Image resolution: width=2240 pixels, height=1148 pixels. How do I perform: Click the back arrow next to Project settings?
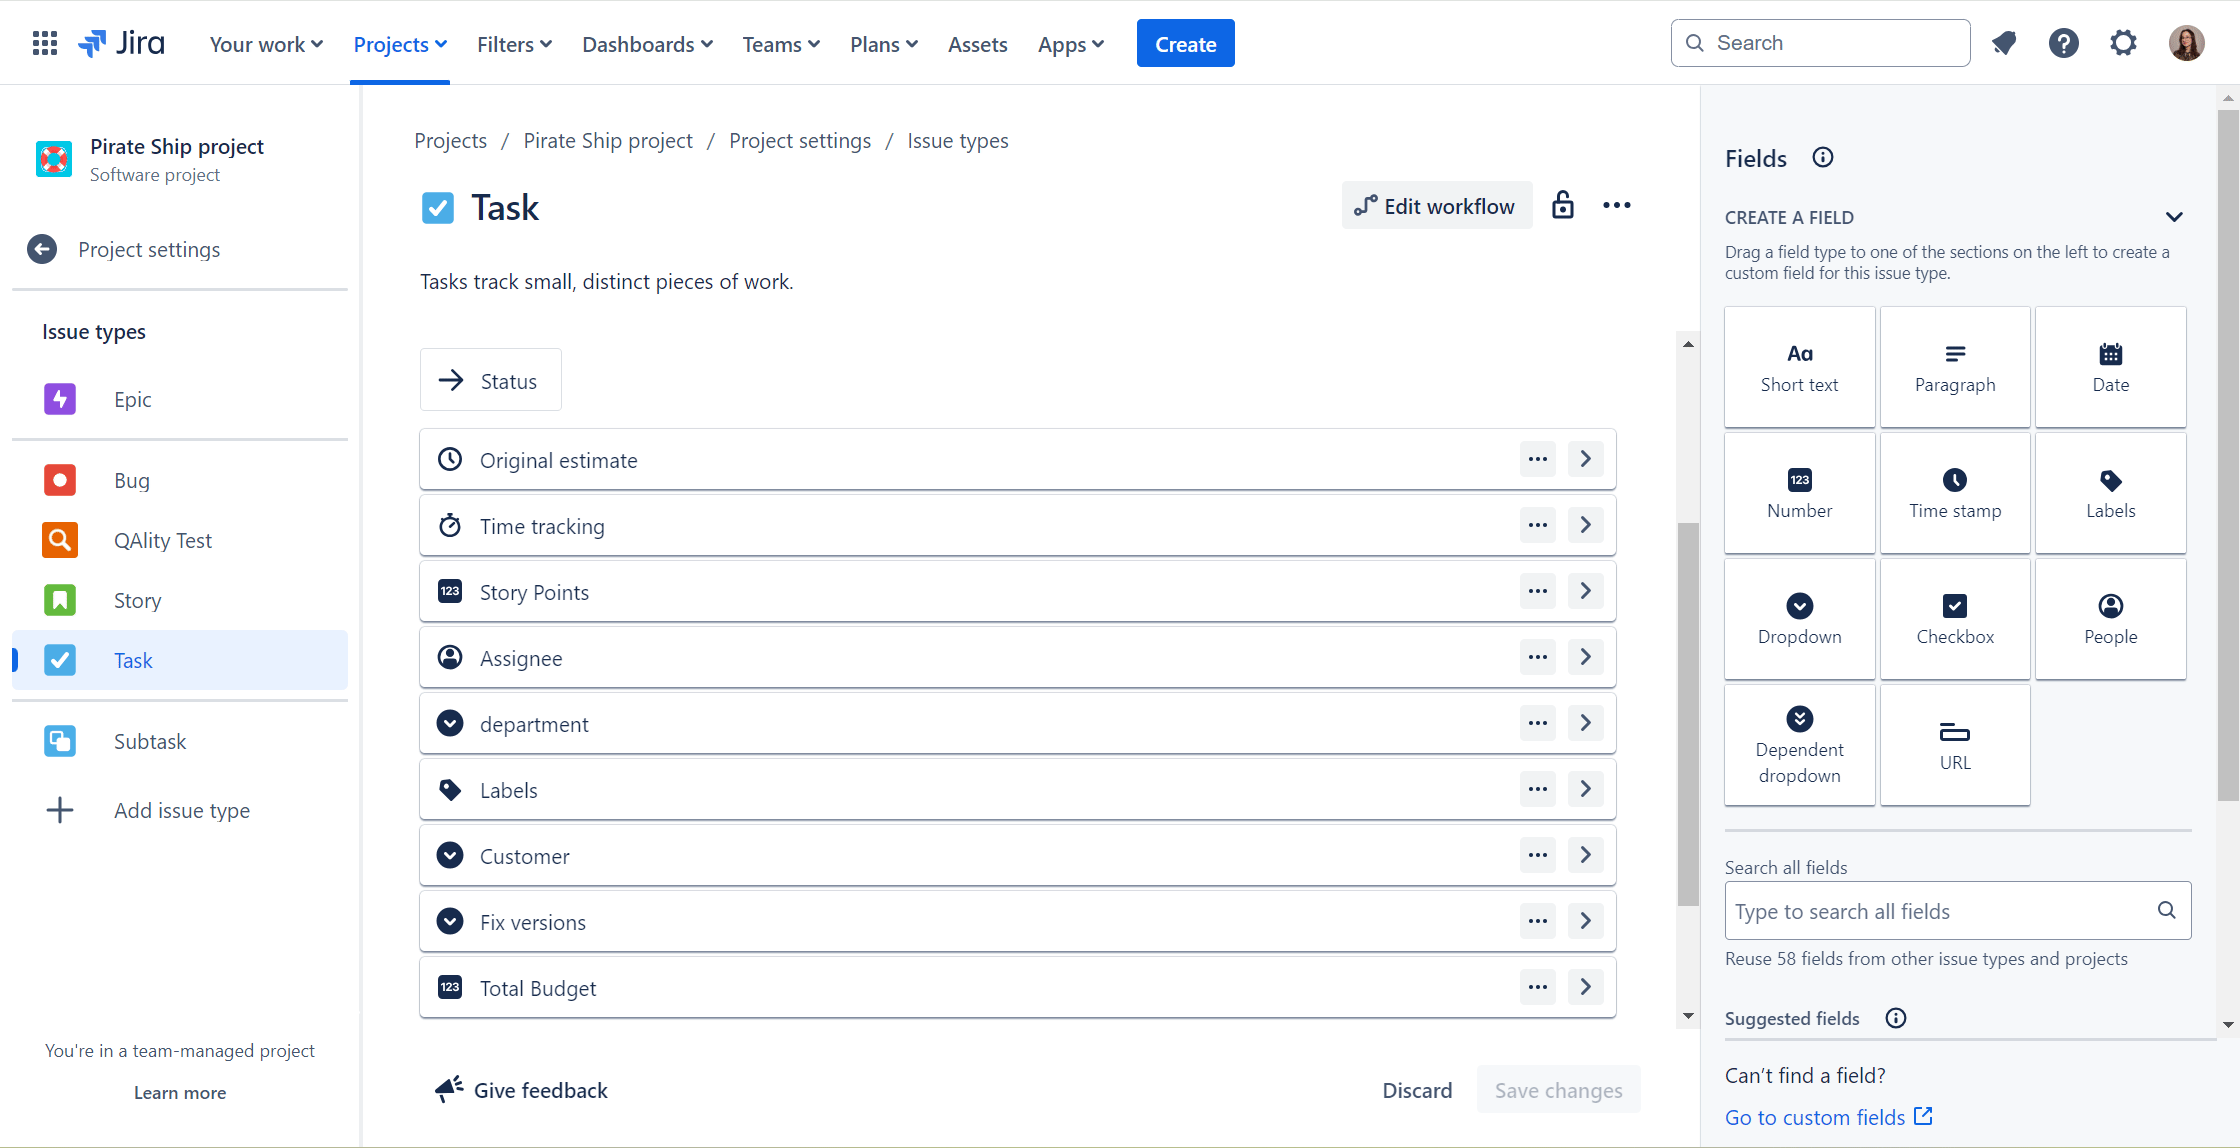pos(42,249)
